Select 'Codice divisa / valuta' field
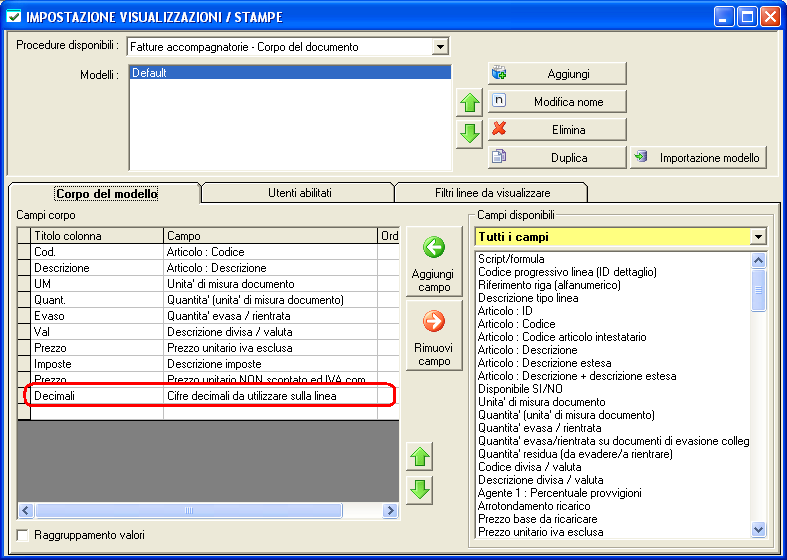Image resolution: width=787 pixels, height=560 pixels. 530,467
